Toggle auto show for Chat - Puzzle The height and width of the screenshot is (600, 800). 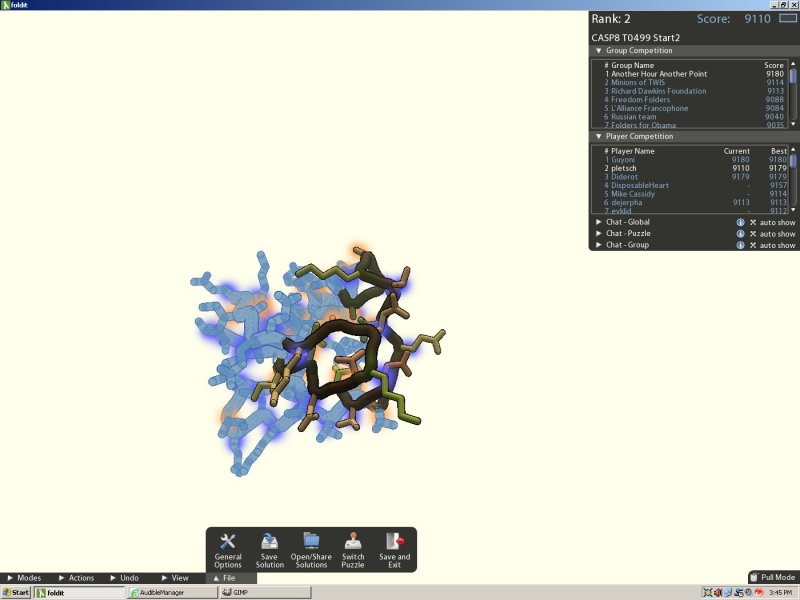pos(753,234)
